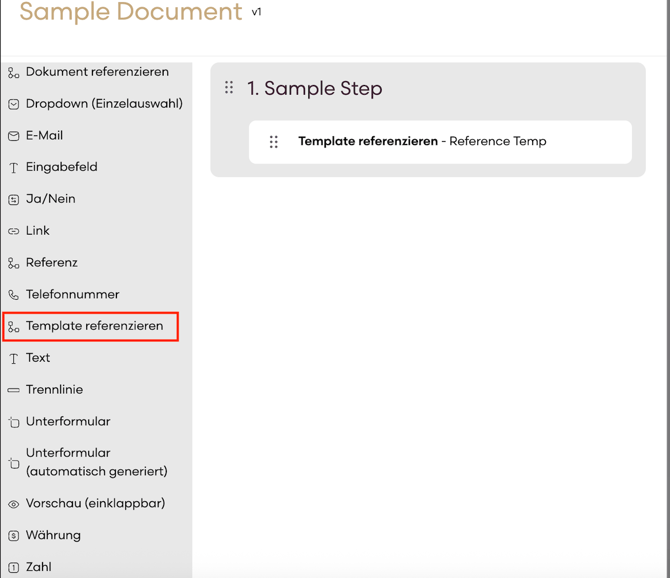Click the Unterformular sidebar item
Viewport: 670px width, 578px height.
coord(68,422)
